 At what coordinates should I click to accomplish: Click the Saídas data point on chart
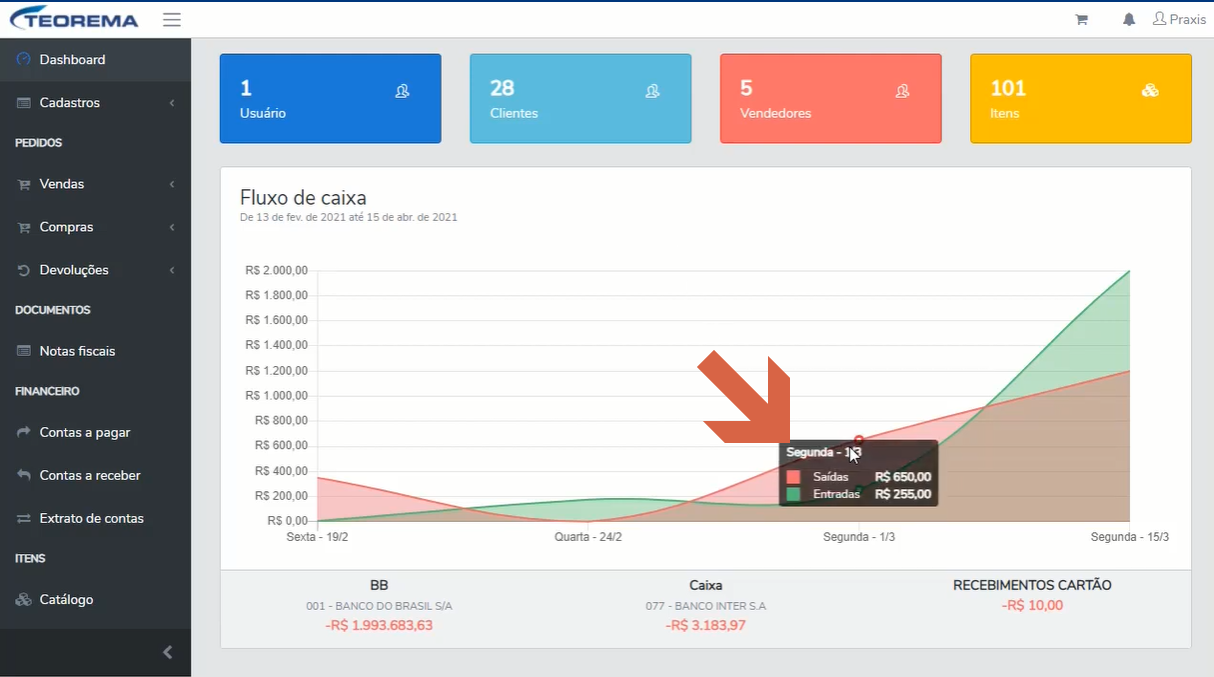click(x=859, y=440)
